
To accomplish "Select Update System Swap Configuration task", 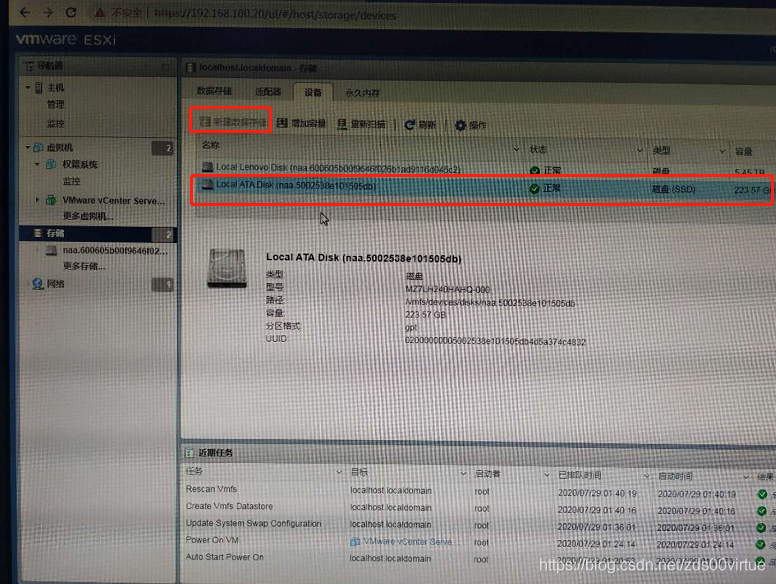I will (x=478, y=525).
